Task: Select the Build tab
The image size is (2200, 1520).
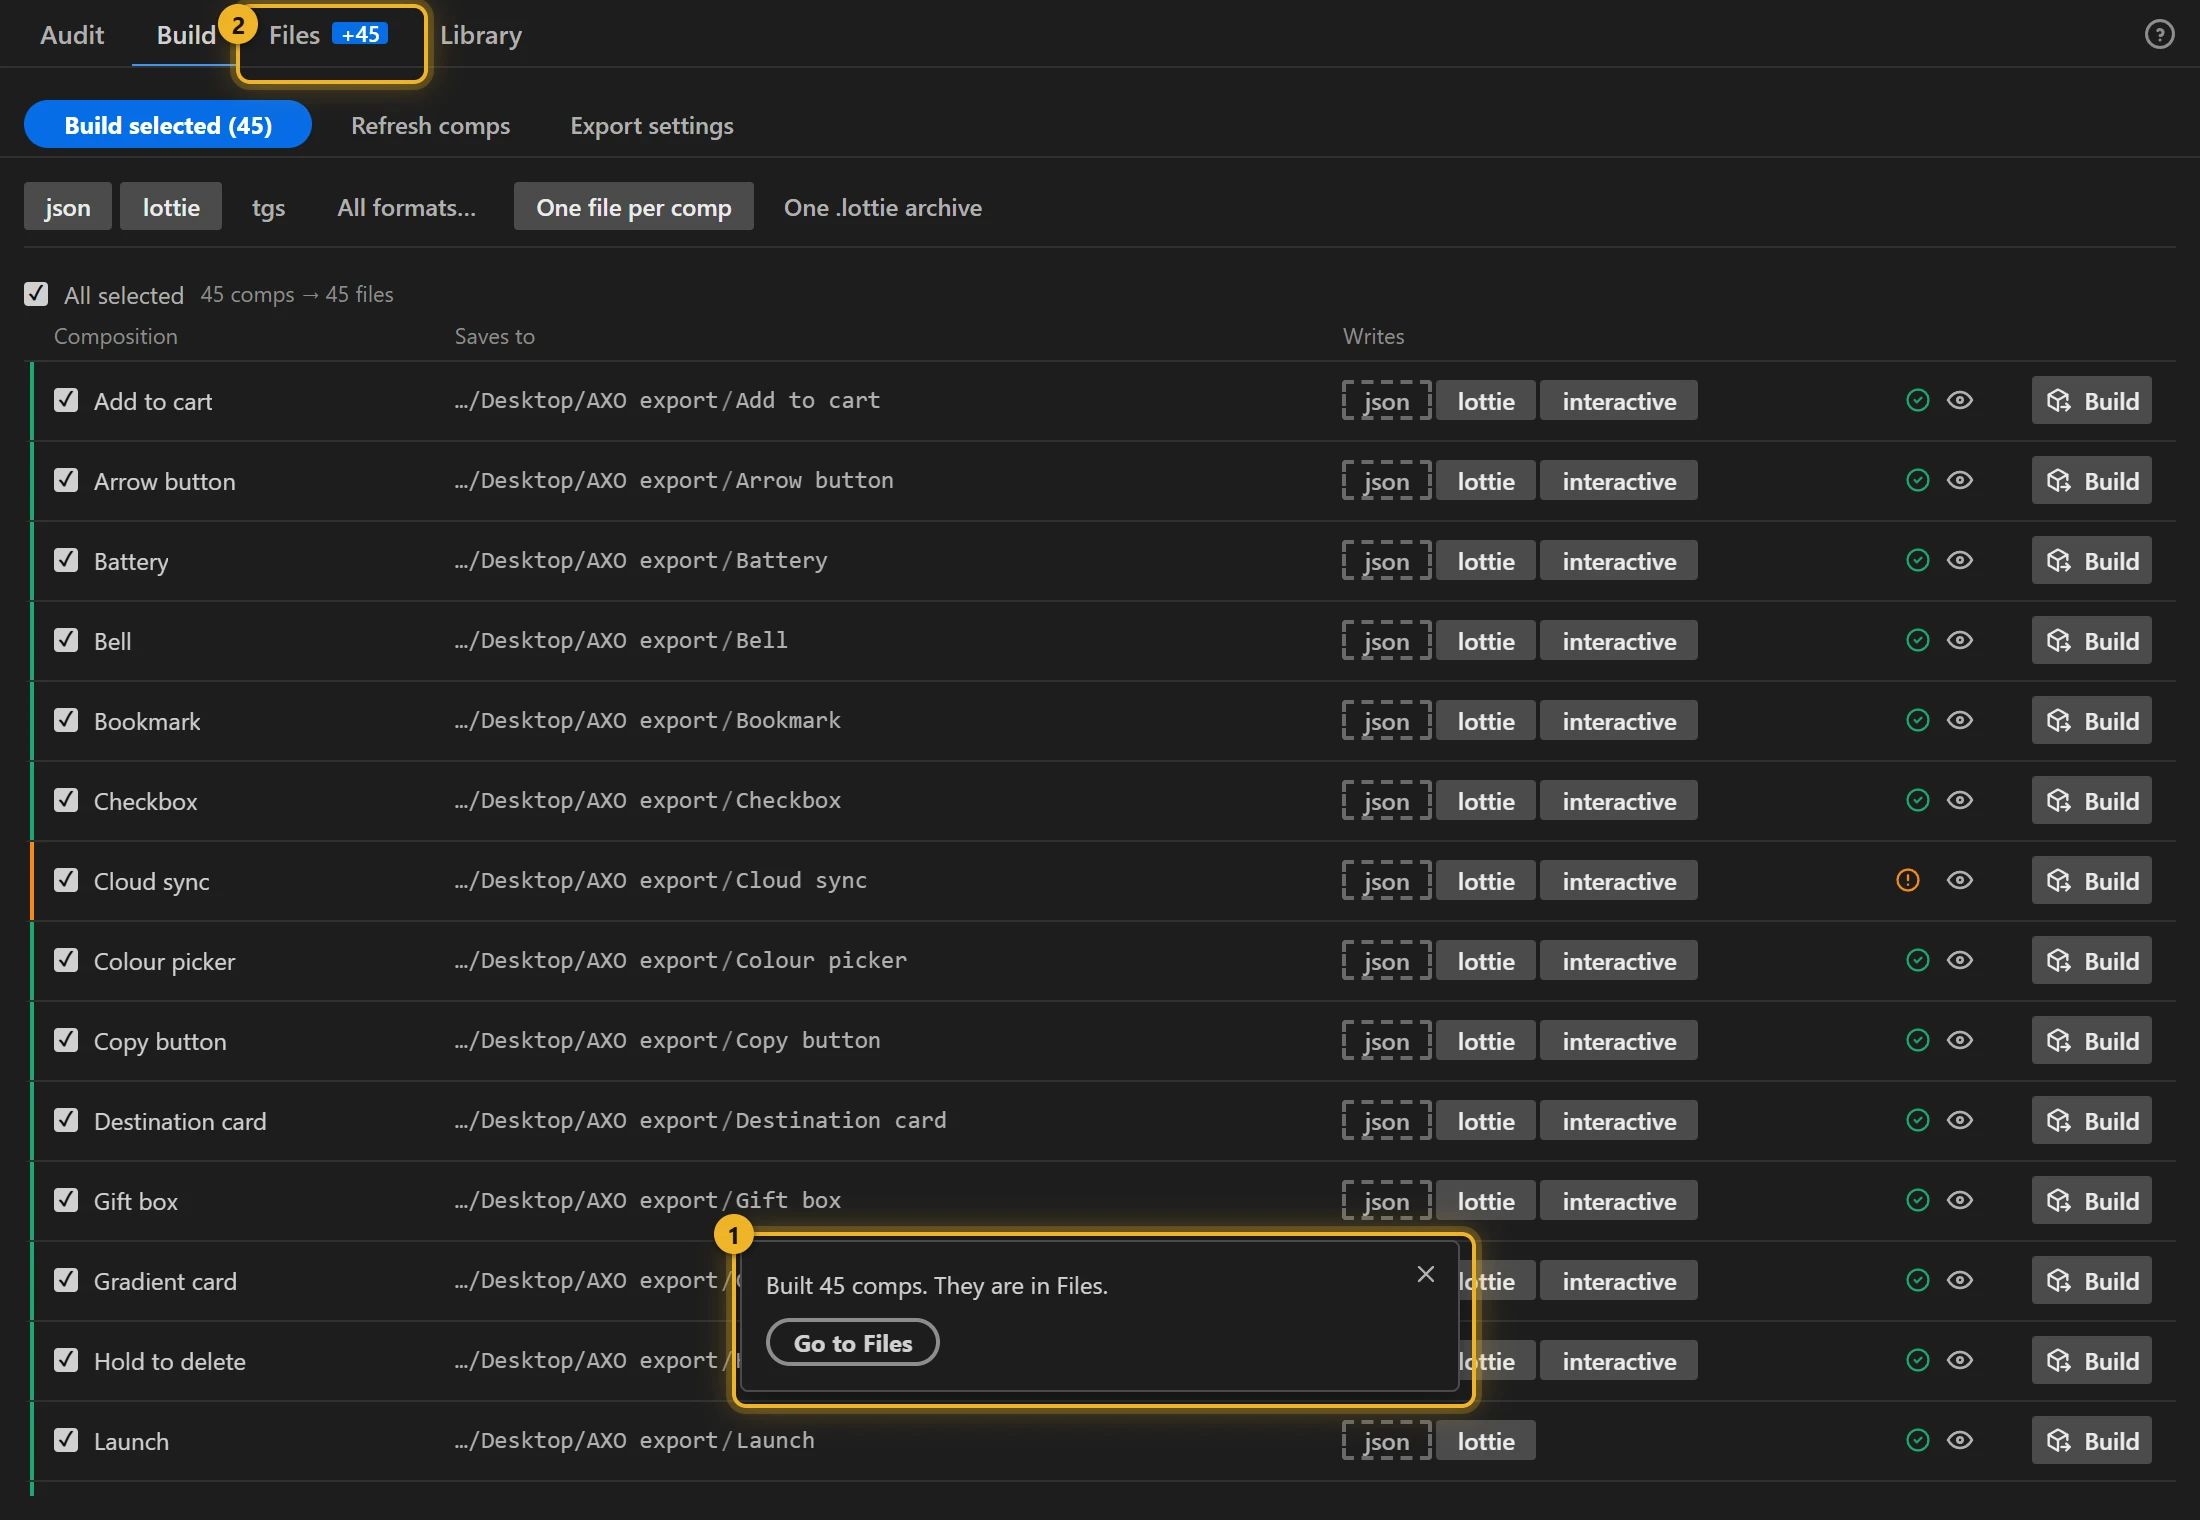Action: [186, 35]
